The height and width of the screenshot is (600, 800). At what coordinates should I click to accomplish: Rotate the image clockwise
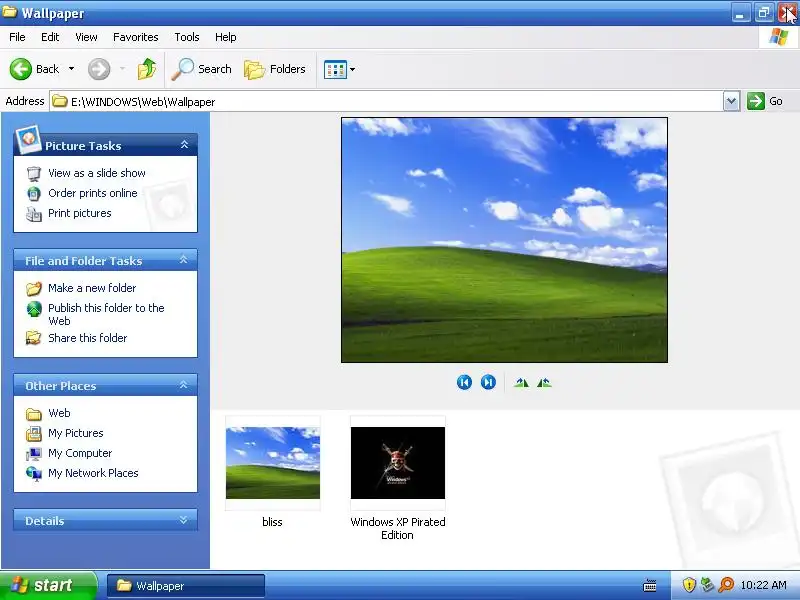521,383
